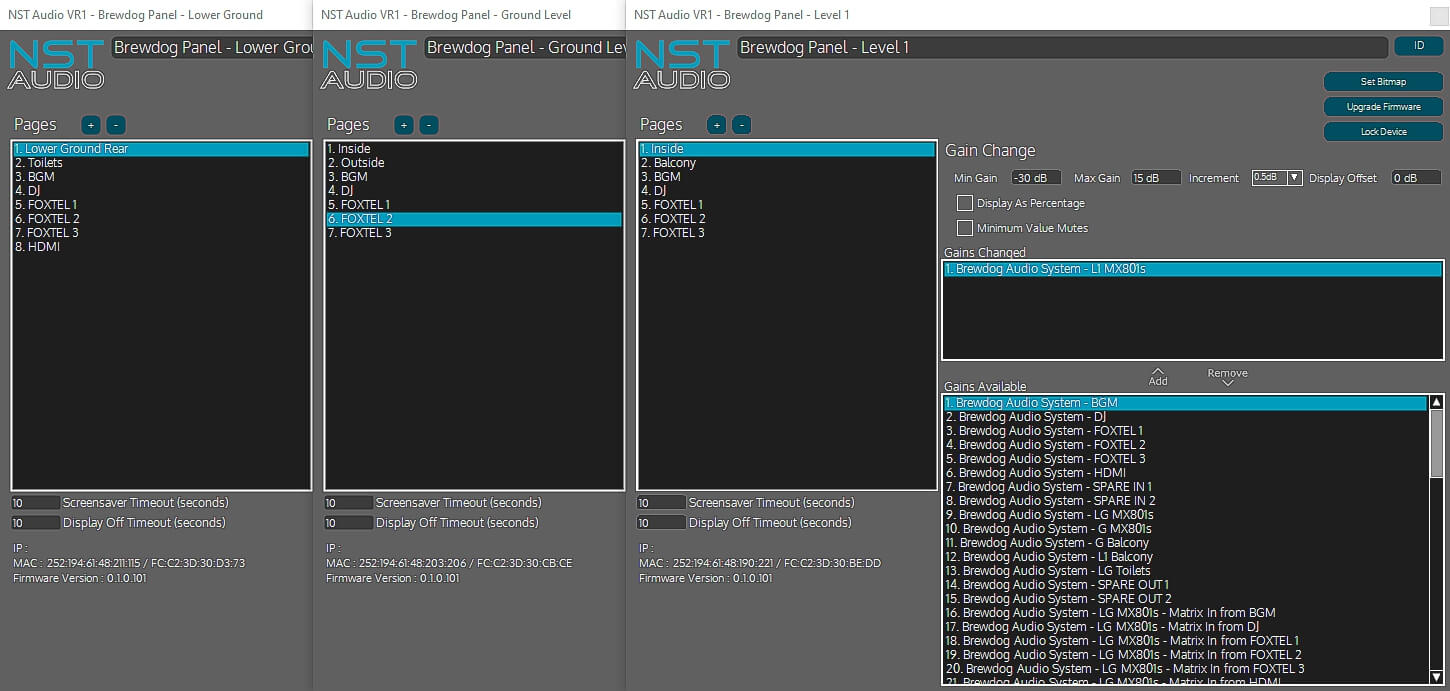The width and height of the screenshot is (1450, 691).
Task: Enable Minimum Value Mutes checkbox
Action: 965,228
